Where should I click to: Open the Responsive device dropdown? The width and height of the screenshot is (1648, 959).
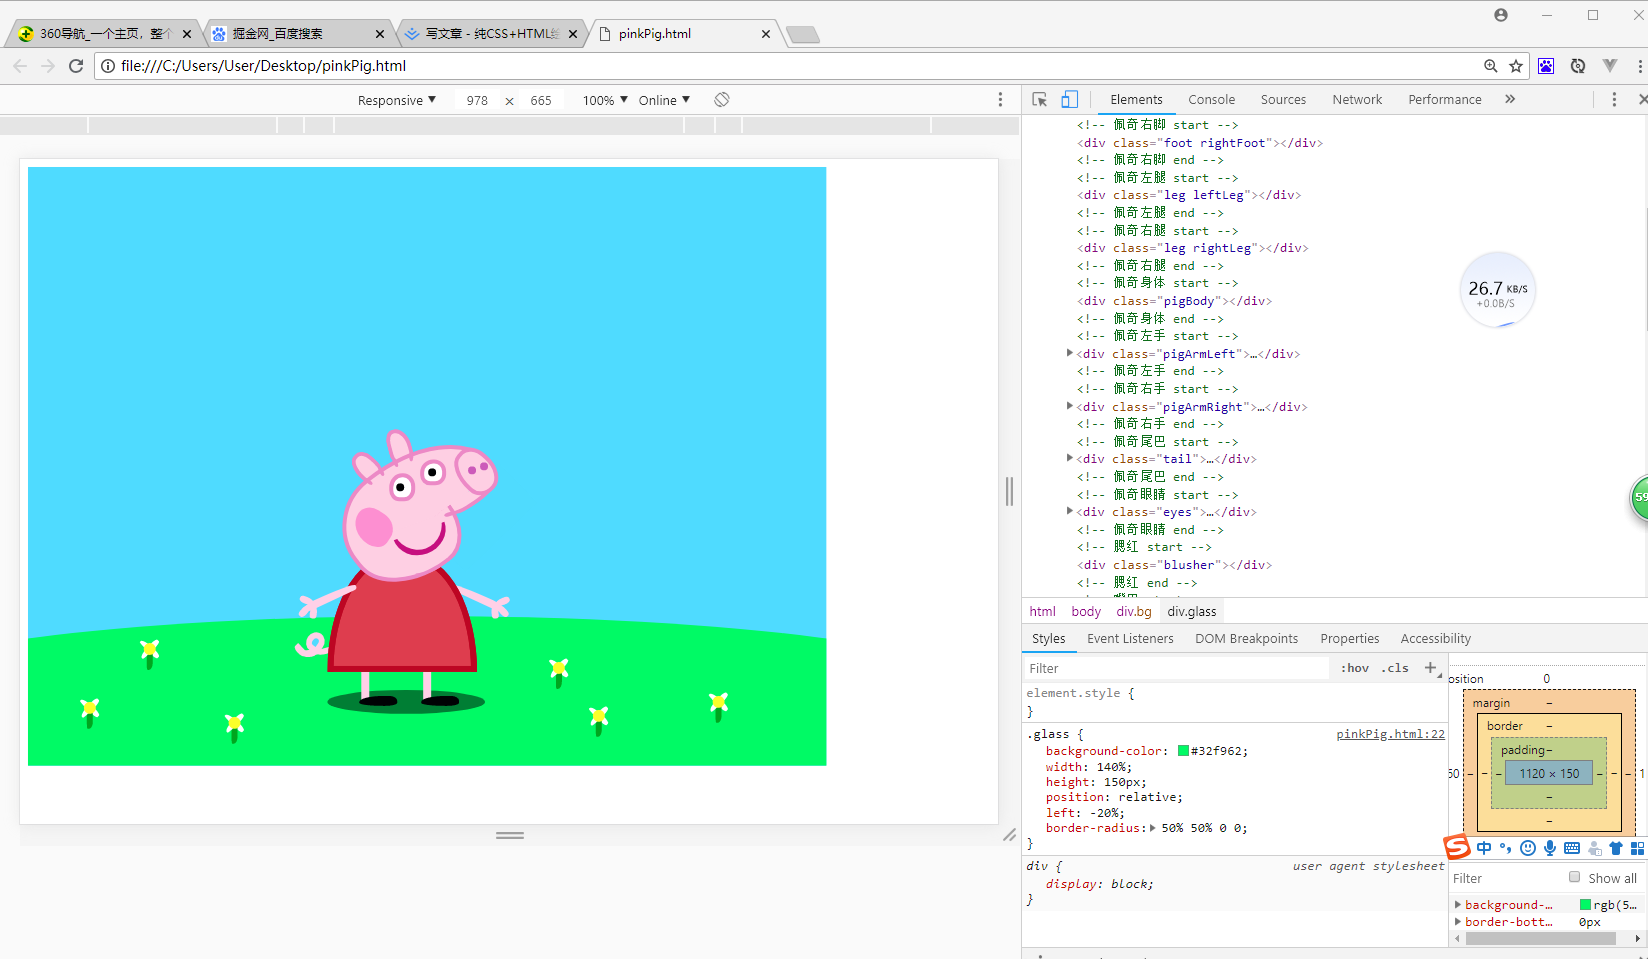[397, 100]
